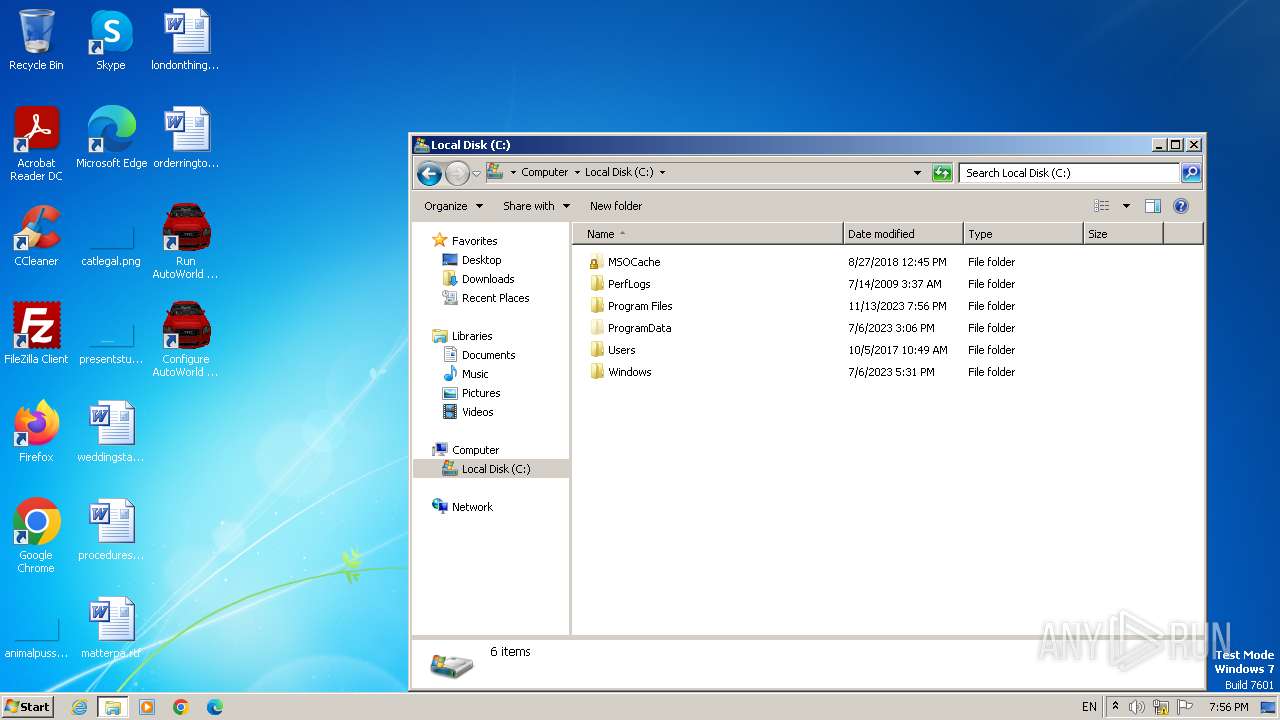
Task: Click the Start button
Action: coord(27,707)
